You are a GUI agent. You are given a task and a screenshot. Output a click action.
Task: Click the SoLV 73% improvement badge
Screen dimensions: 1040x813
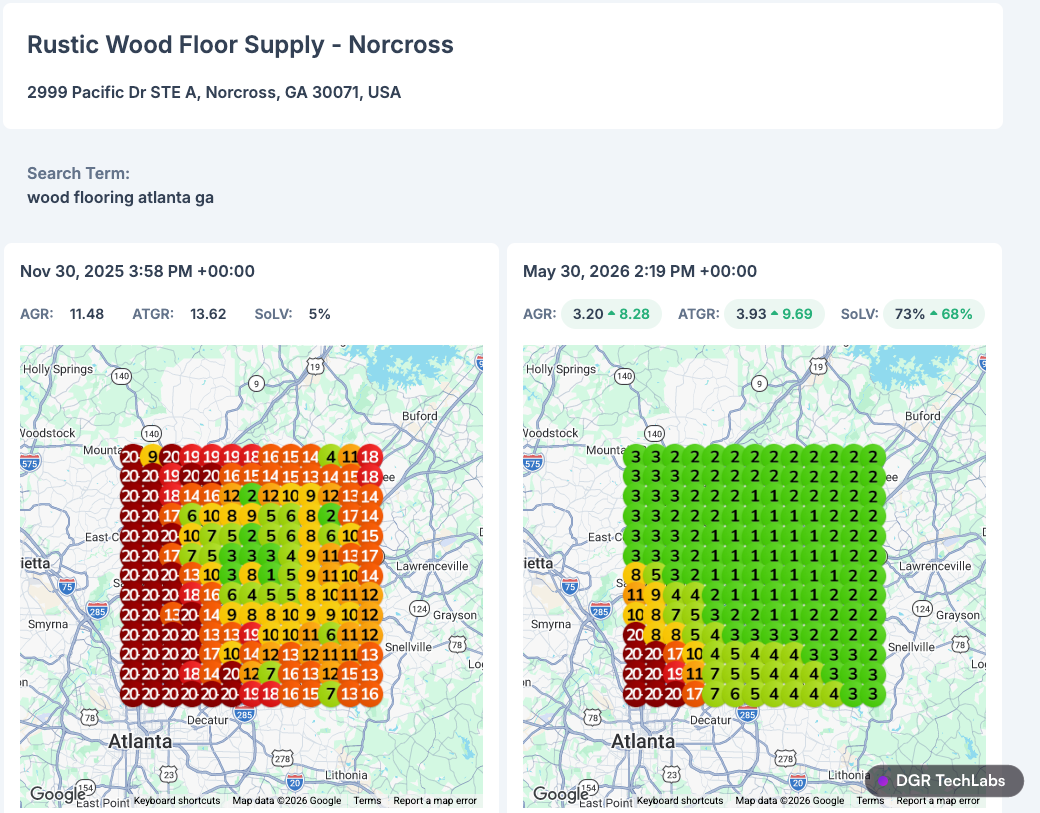click(933, 314)
